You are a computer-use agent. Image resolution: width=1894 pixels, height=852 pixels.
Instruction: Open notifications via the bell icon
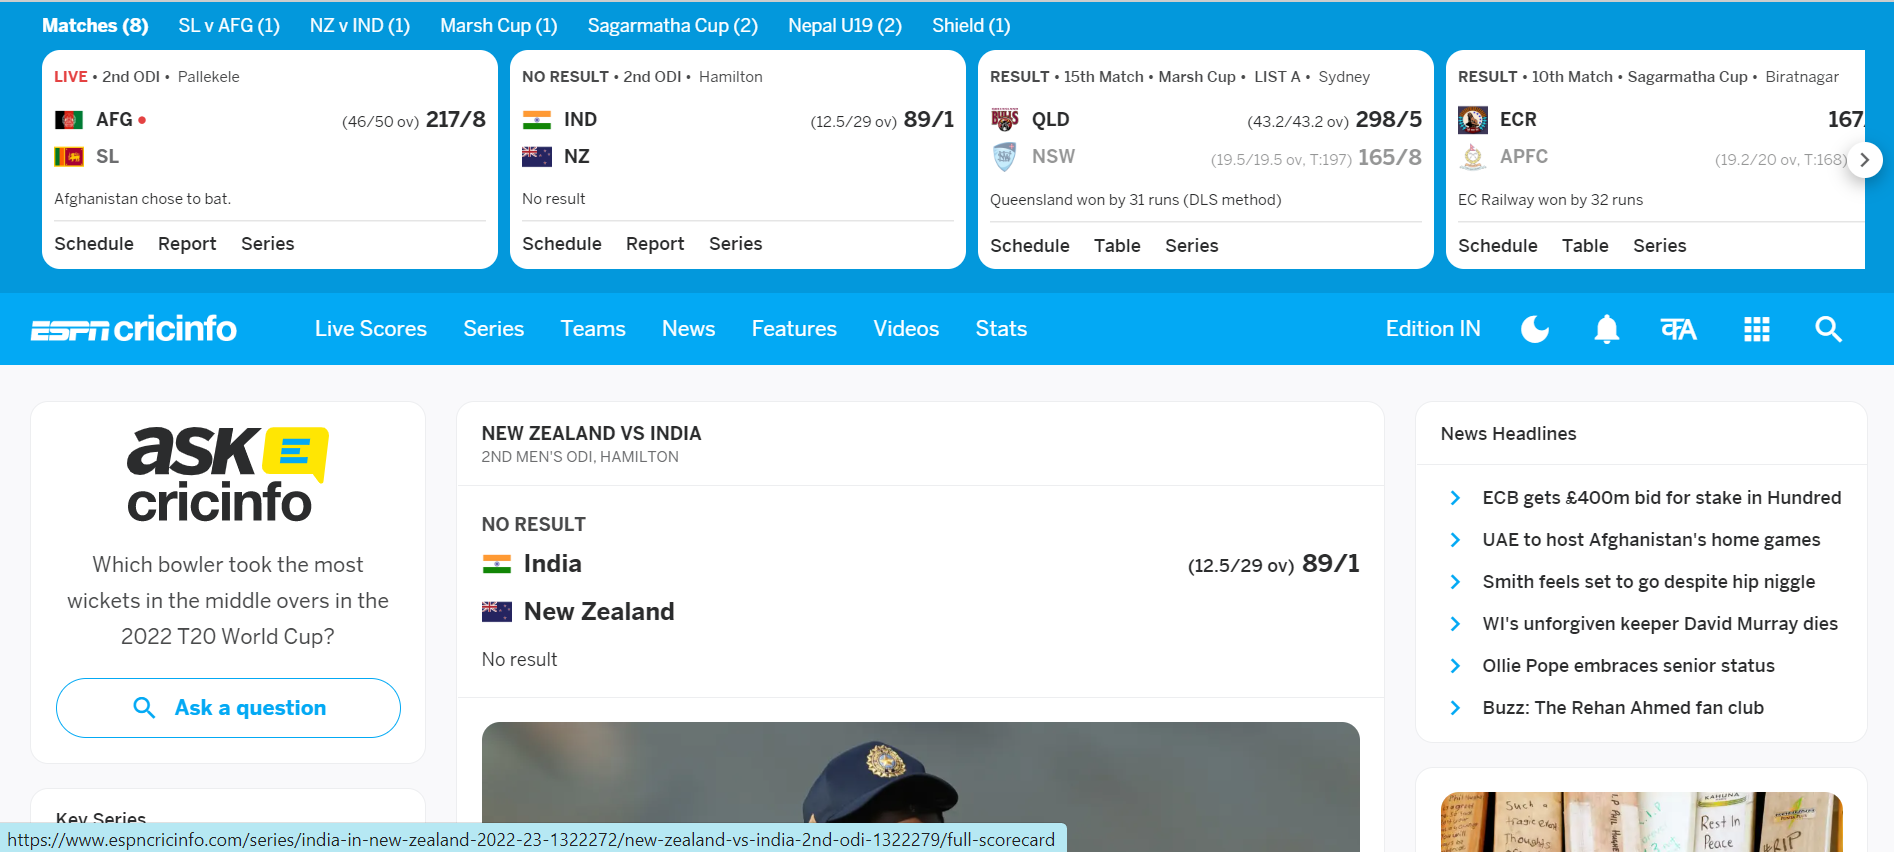(x=1607, y=329)
